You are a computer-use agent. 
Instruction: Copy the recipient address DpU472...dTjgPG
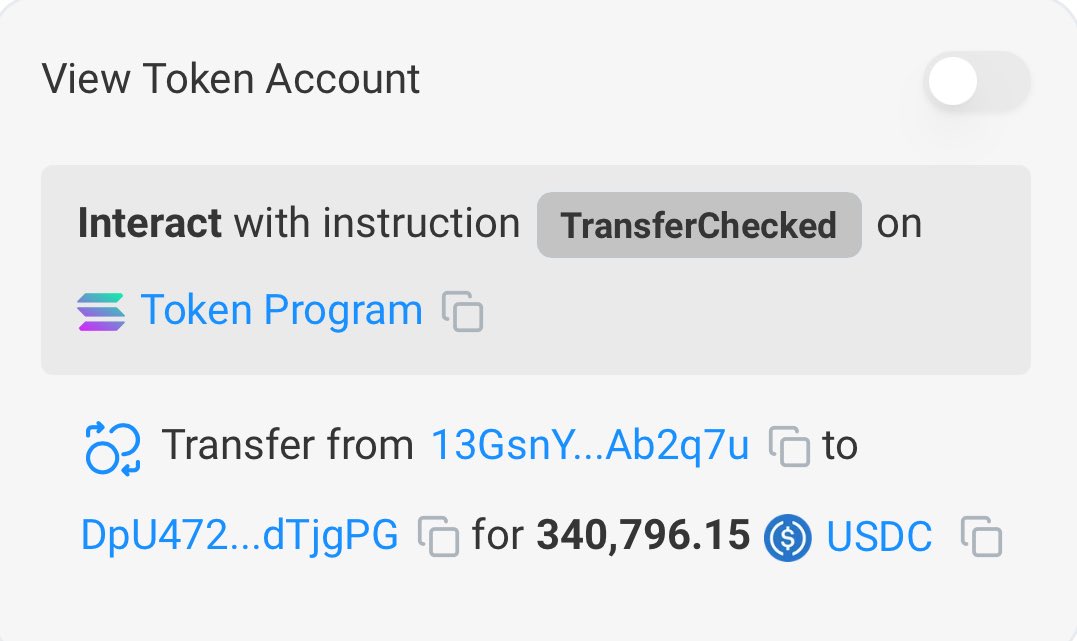[438, 536]
